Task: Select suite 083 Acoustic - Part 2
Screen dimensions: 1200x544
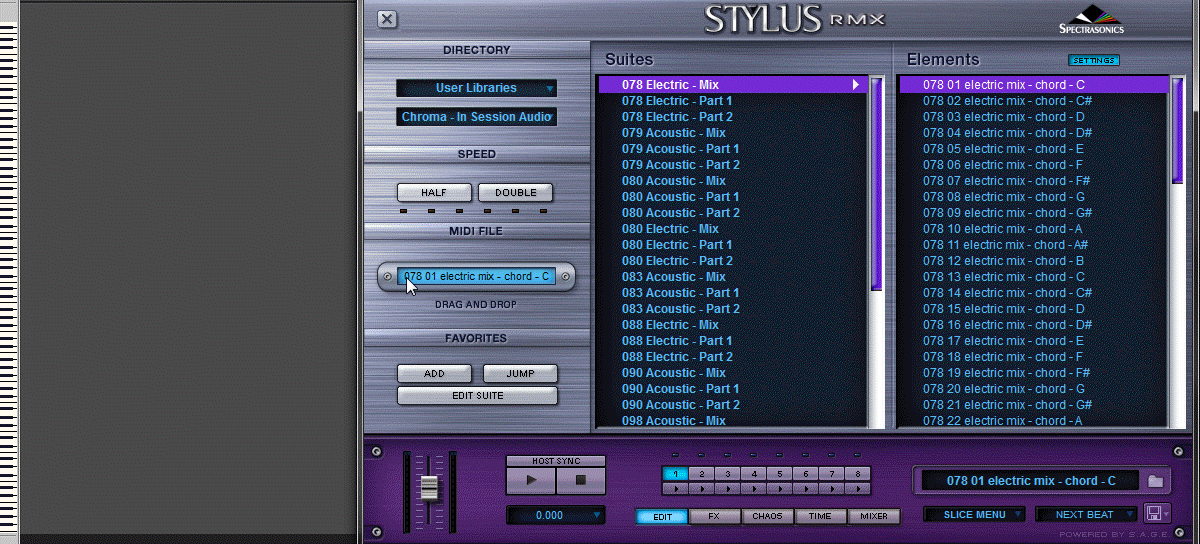Action: pyautogui.click(x=734, y=309)
